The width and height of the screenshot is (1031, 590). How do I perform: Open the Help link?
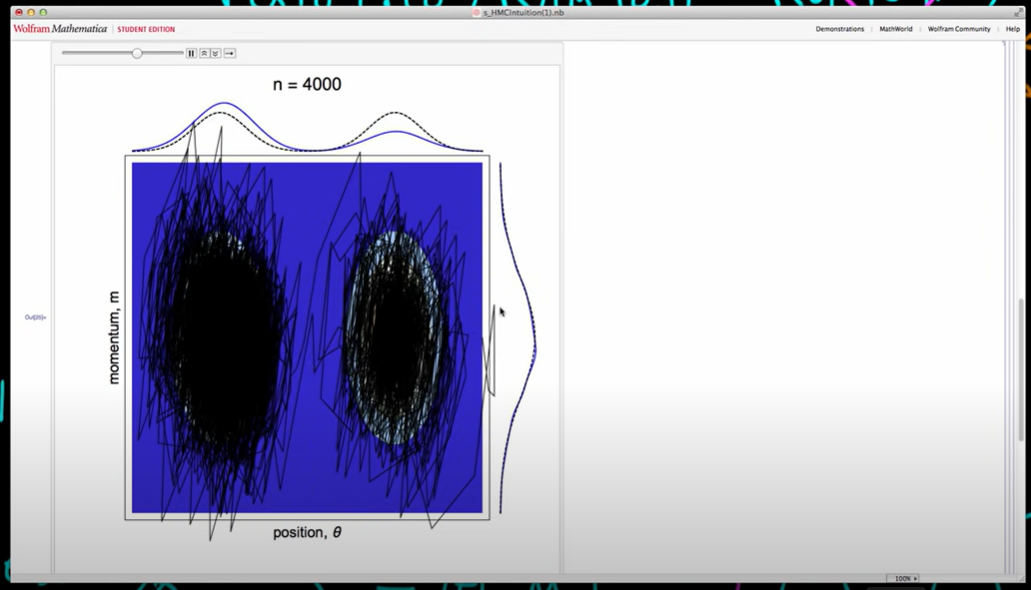[x=1013, y=29]
